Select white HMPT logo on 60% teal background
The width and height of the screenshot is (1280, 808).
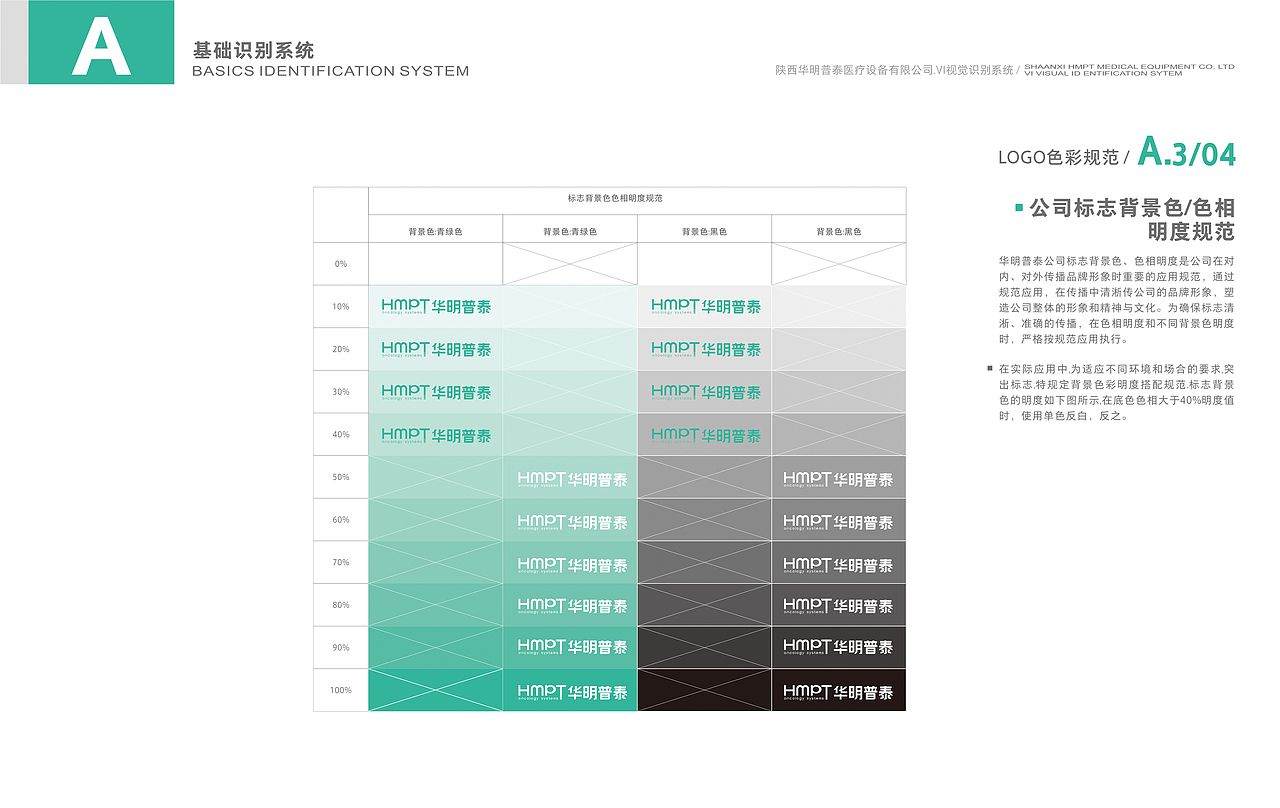pyautogui.click(x=573, y=522)
